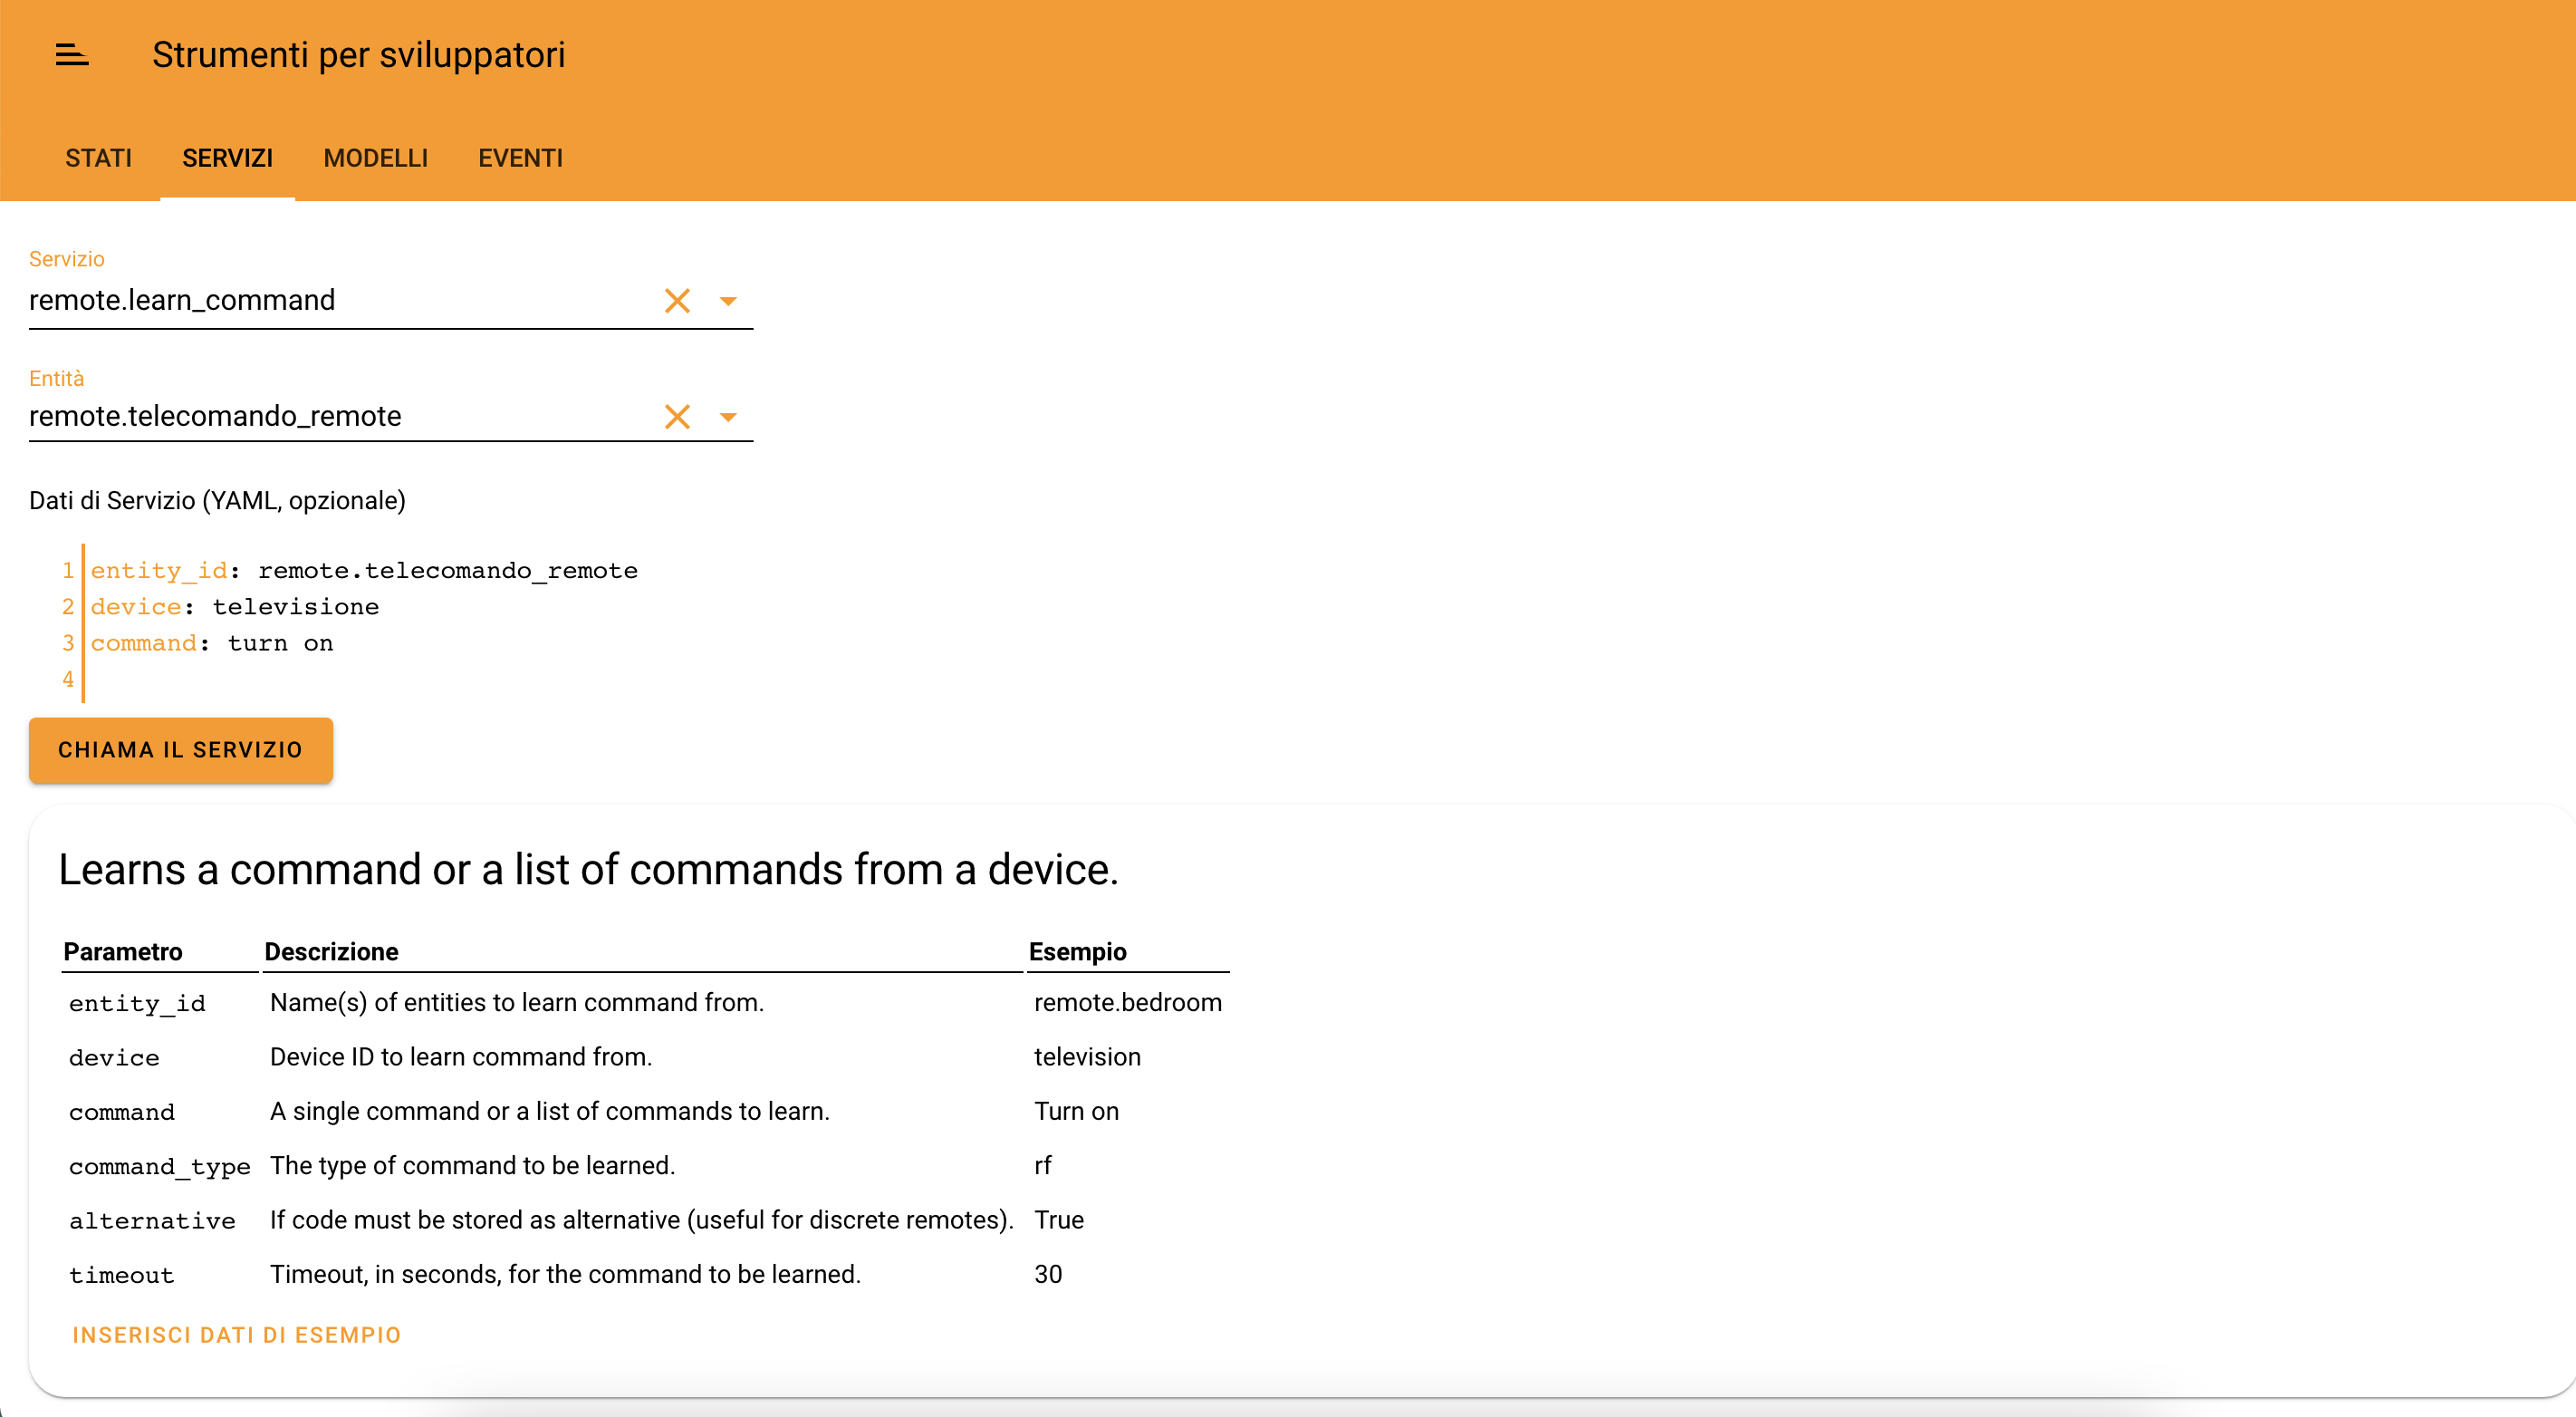The image size is (2576, 1417).
Task: Click example value remote.bedroom
Action: pos(1127,1003)
